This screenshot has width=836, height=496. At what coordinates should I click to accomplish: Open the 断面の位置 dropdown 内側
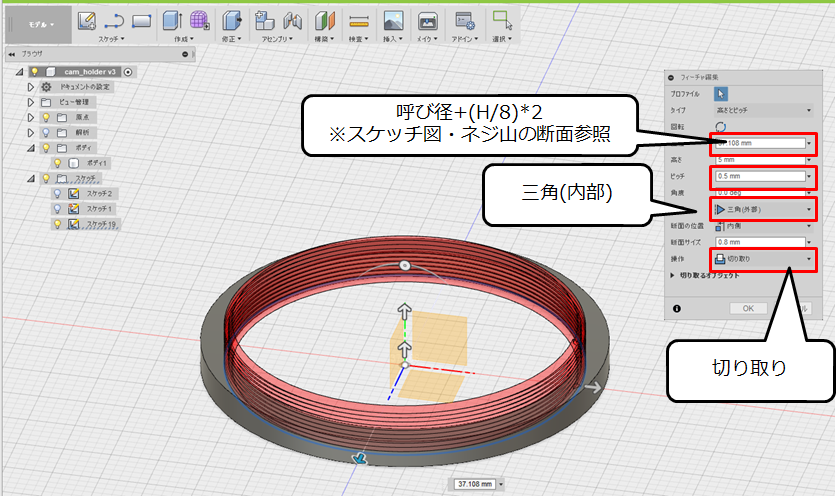pyautogui.click(x=763, y=226)
